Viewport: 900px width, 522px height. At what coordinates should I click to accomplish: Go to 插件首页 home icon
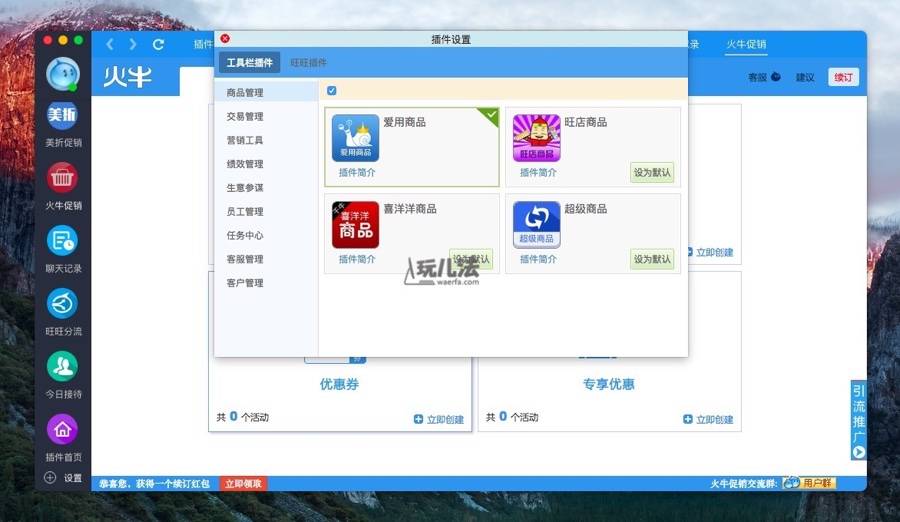[63, 430]
